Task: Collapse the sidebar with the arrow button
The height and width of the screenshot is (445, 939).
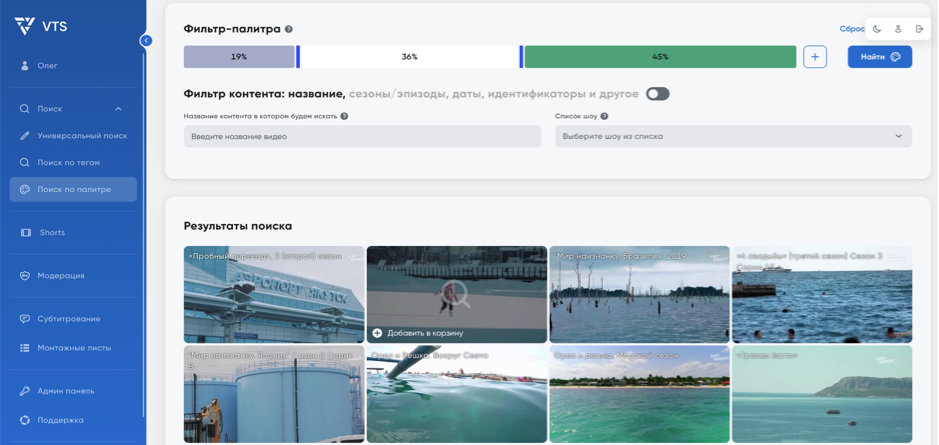Action: (x=146, y=41)
